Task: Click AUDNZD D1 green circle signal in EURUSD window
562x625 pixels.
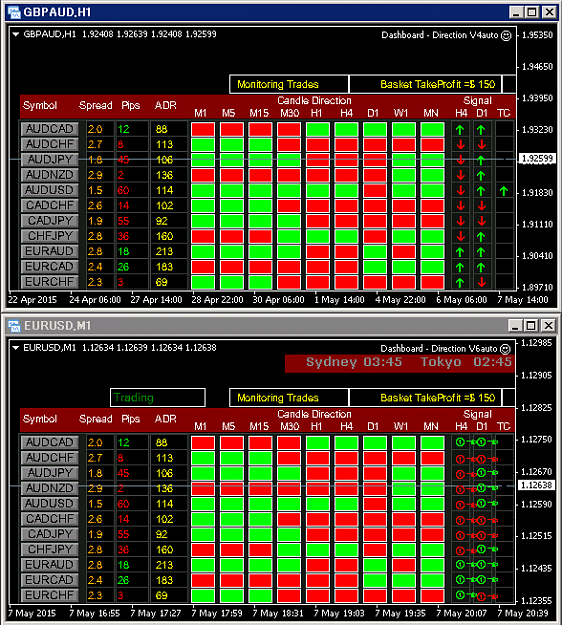Action: [481, 488]
